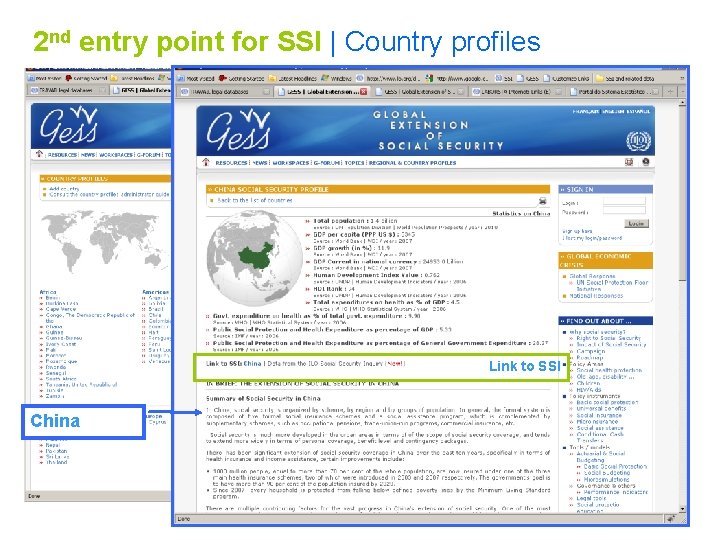Click the home arrow icon in the back GESS window

[x=39, y=154]
